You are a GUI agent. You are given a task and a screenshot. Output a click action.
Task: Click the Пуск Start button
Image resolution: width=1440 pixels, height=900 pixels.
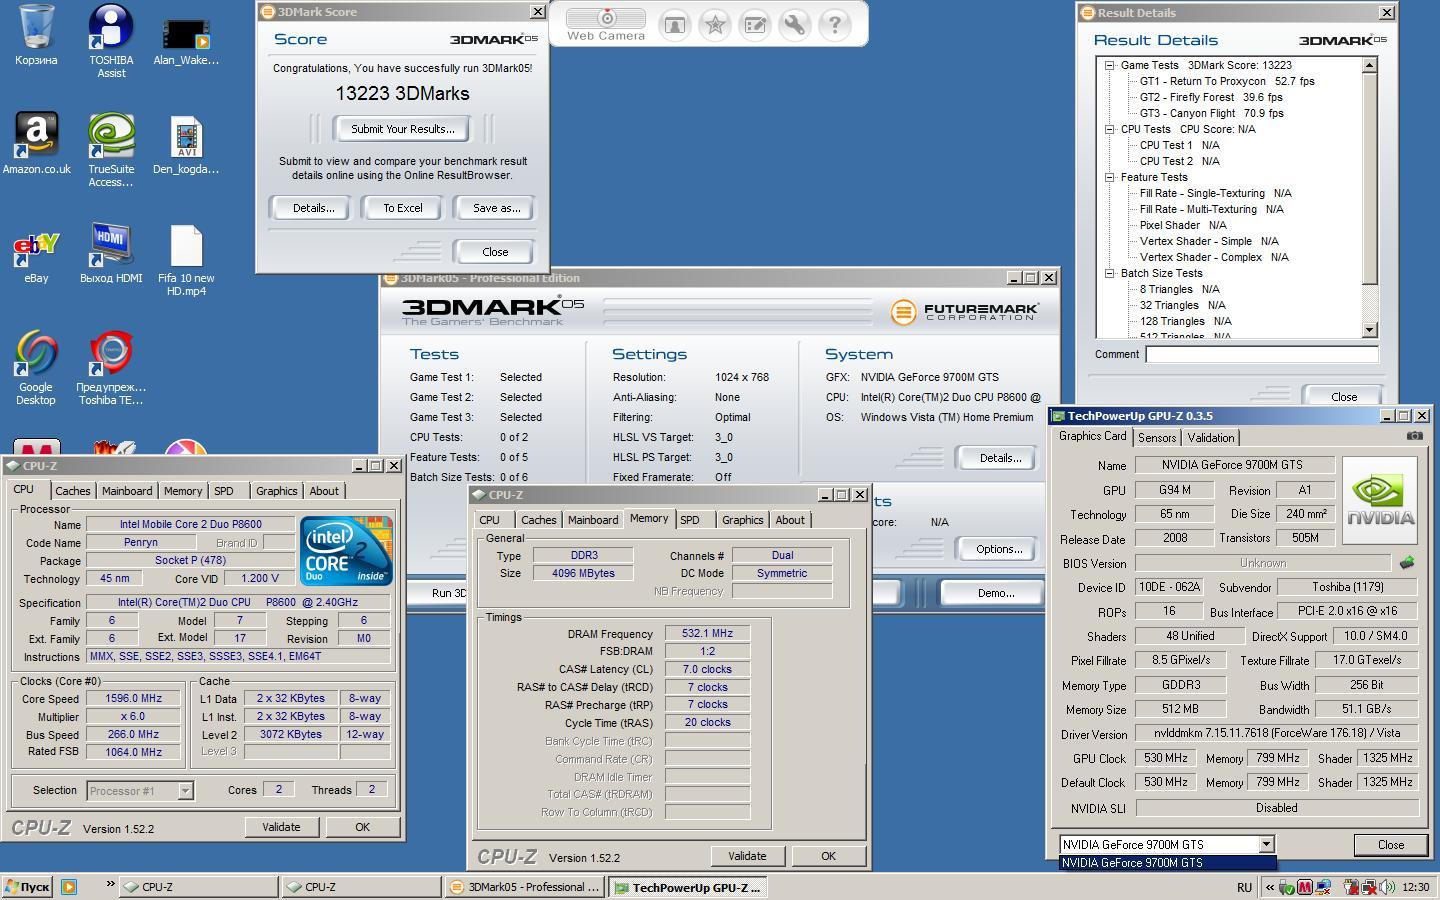click(27, 886)
